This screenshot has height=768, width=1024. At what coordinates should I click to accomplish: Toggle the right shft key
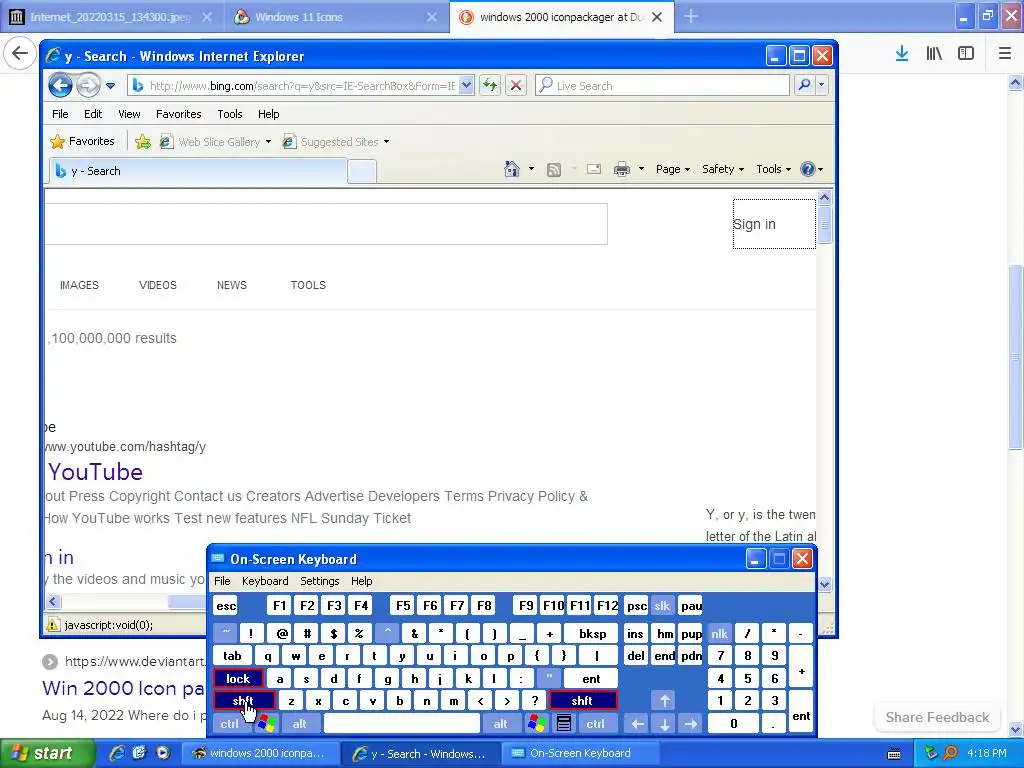583,701
